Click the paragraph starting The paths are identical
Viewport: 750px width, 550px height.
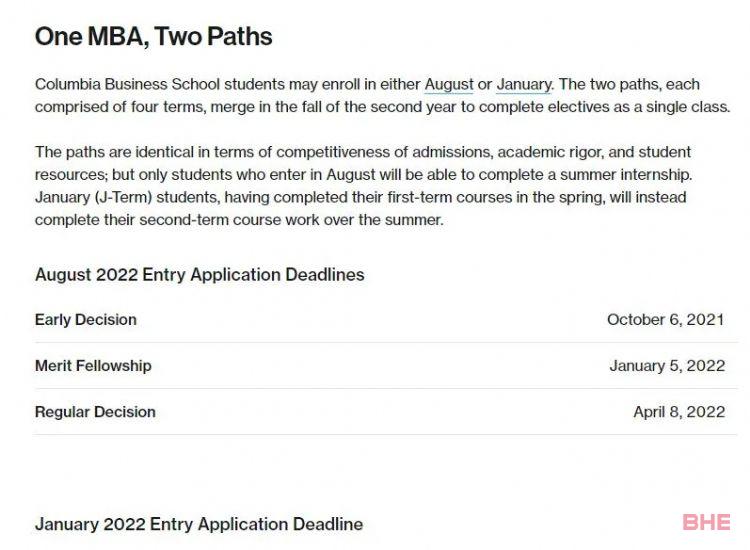pos(364,186)
